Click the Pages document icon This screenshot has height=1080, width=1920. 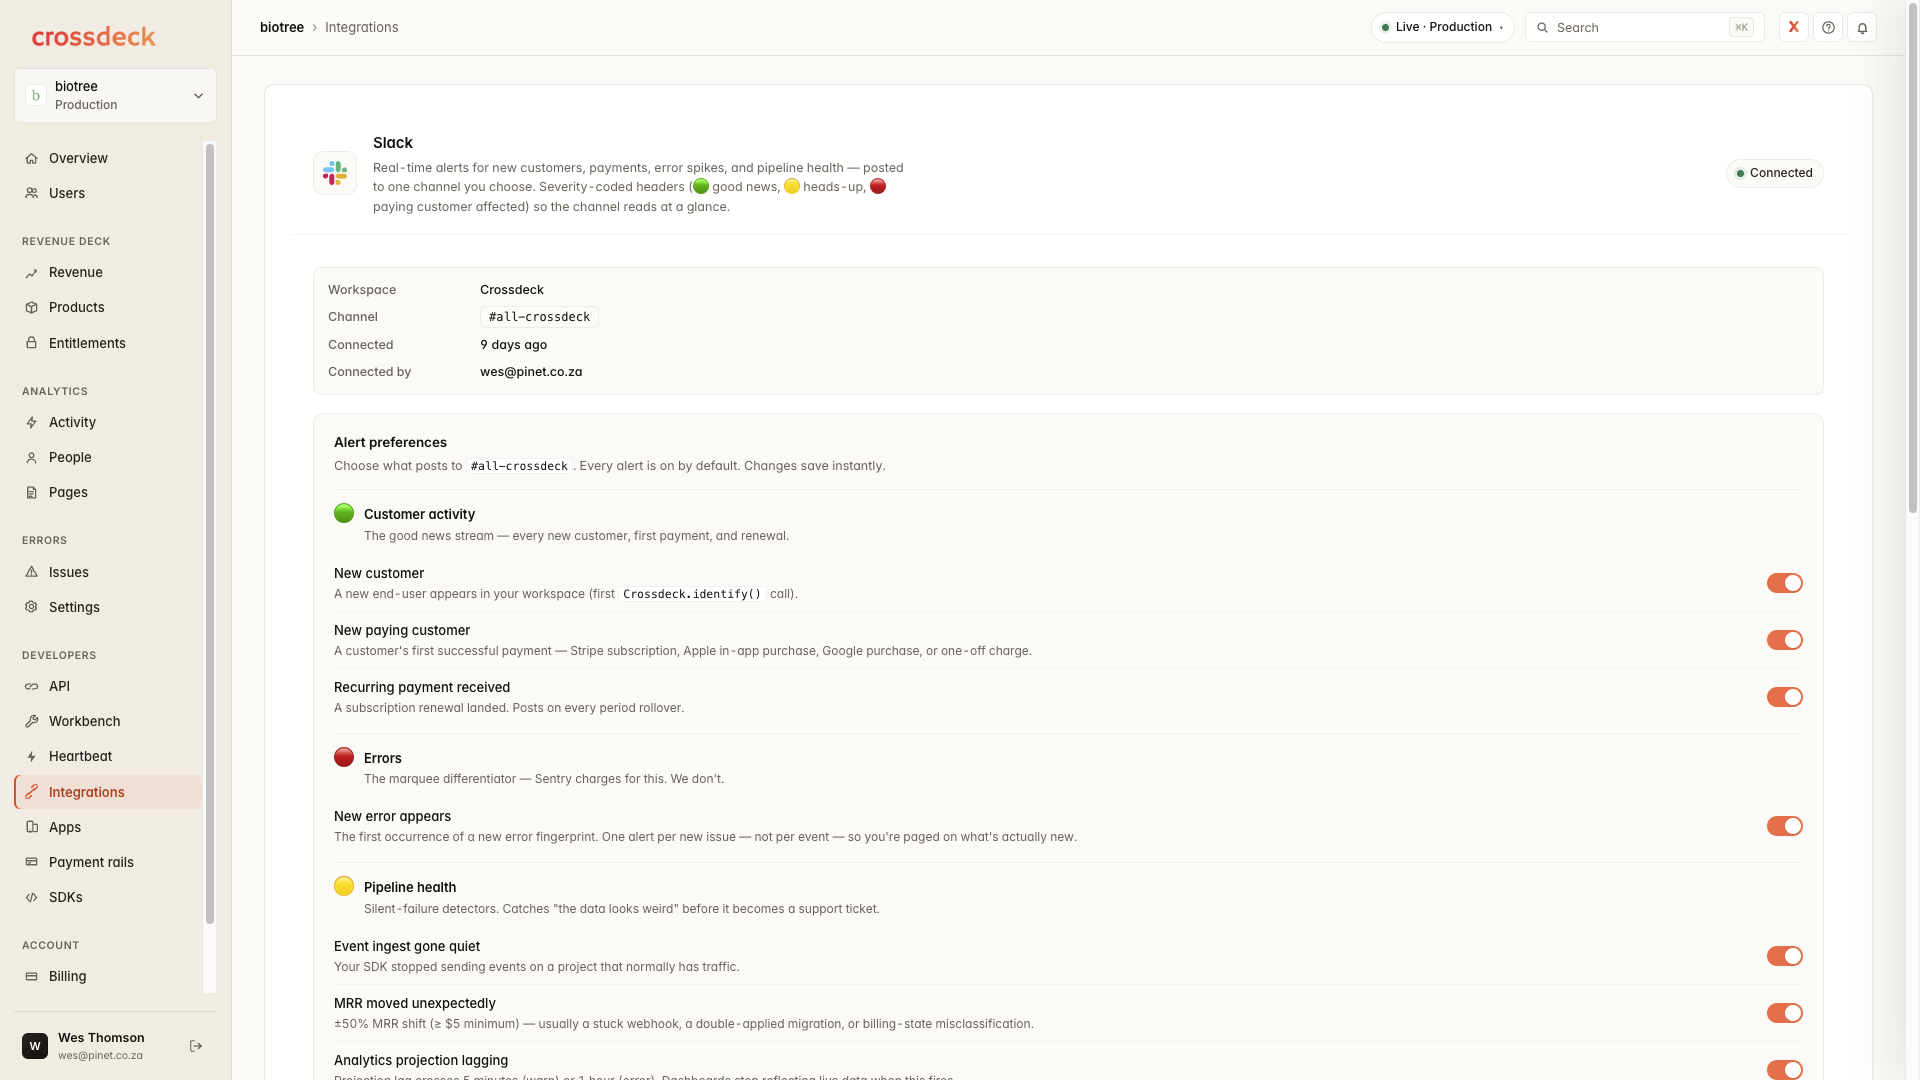(32, 493)
